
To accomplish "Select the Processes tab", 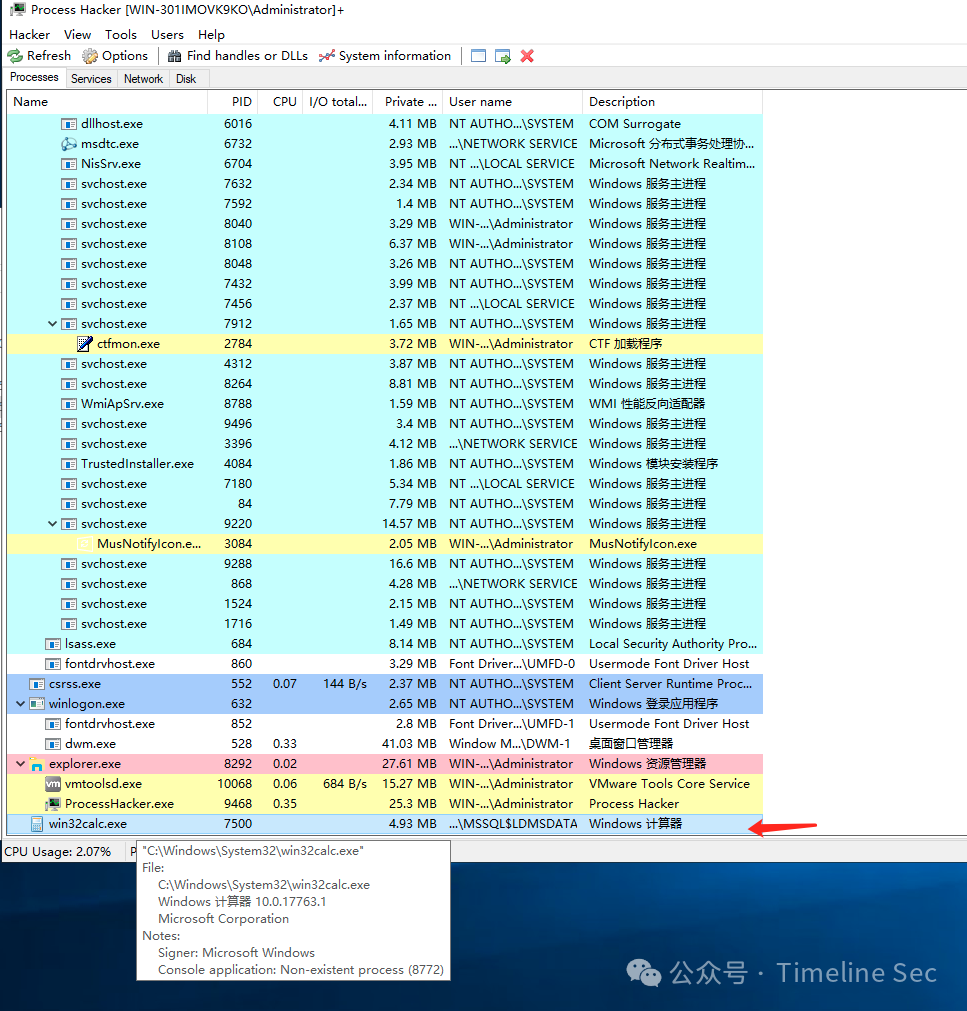I will pos(34,77).
